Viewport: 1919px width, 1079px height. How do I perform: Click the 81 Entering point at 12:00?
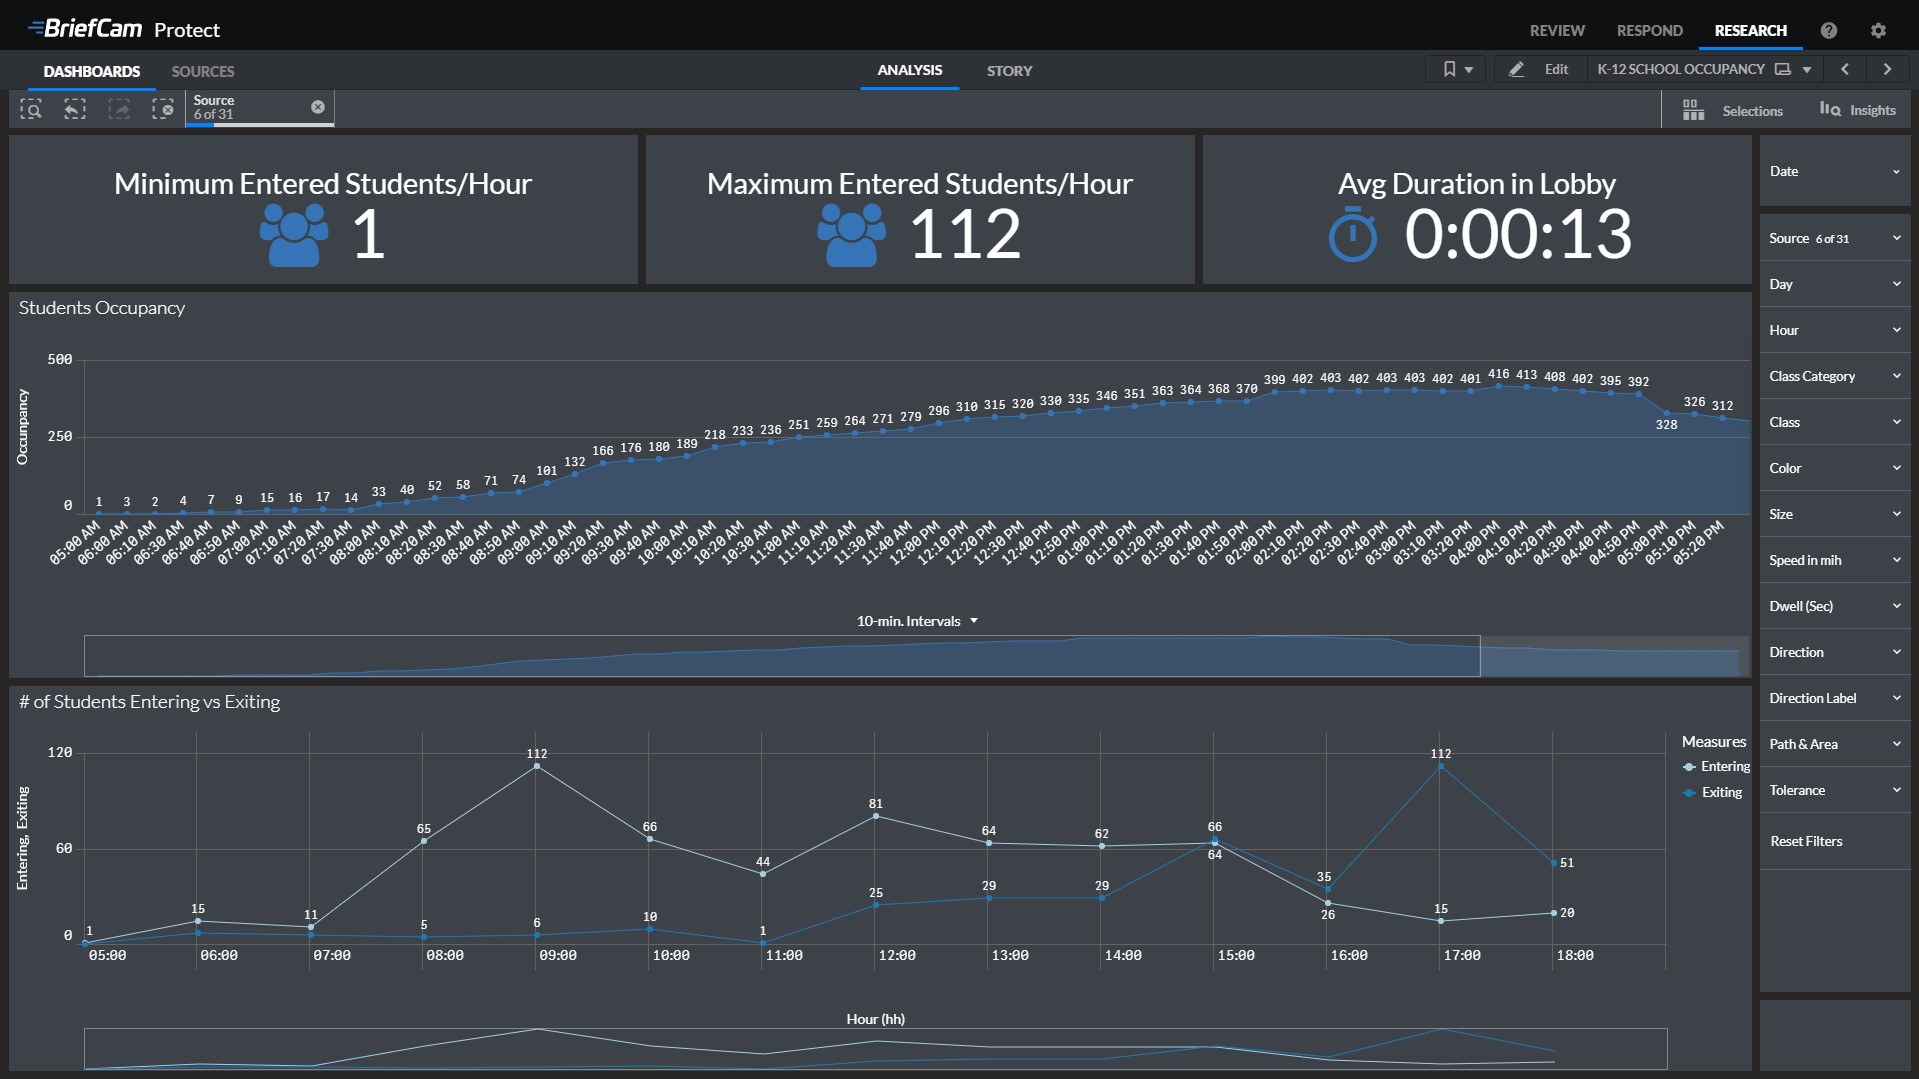(x=876, y=816)
